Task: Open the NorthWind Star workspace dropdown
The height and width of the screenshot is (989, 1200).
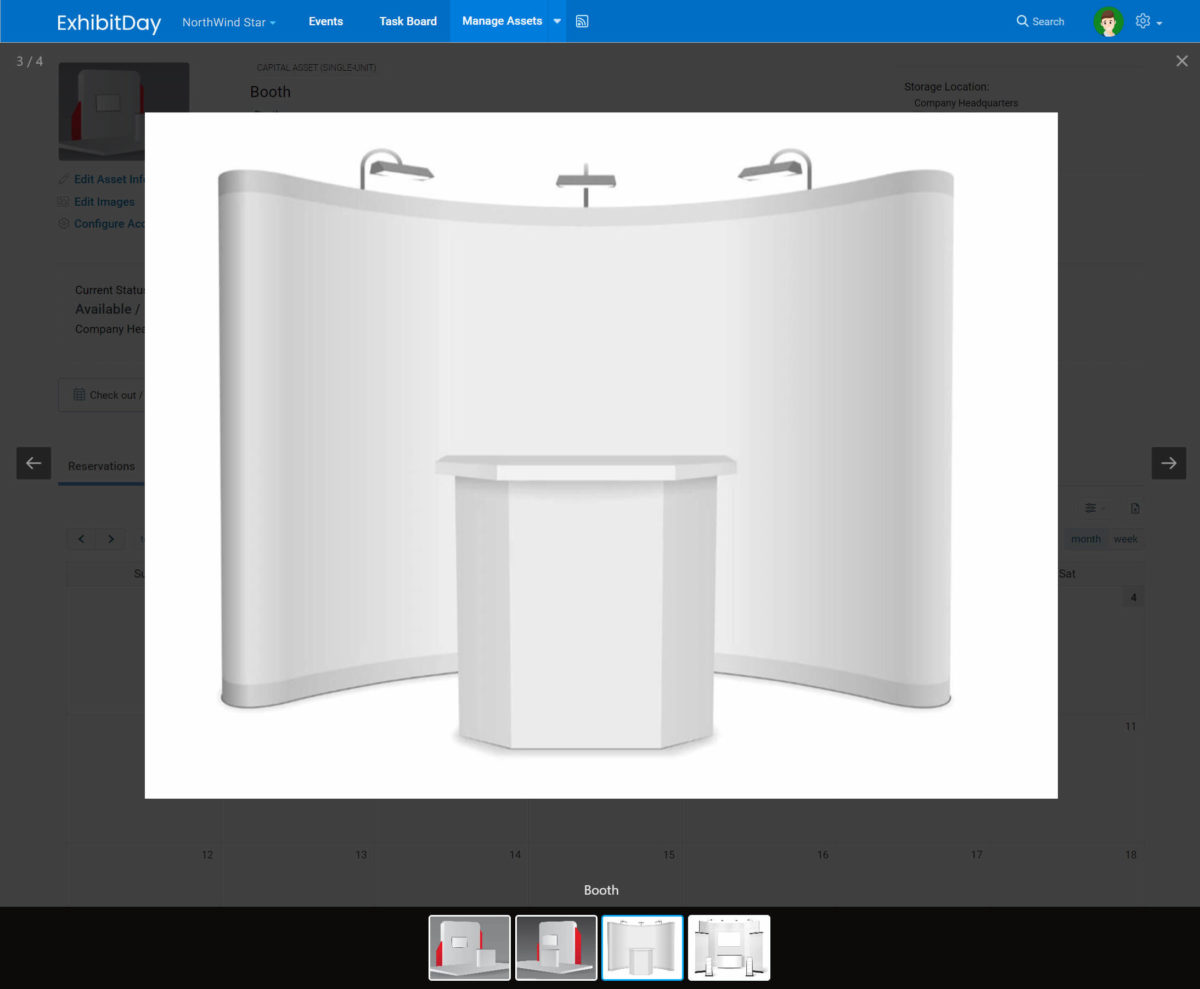Action: [228, 21]
